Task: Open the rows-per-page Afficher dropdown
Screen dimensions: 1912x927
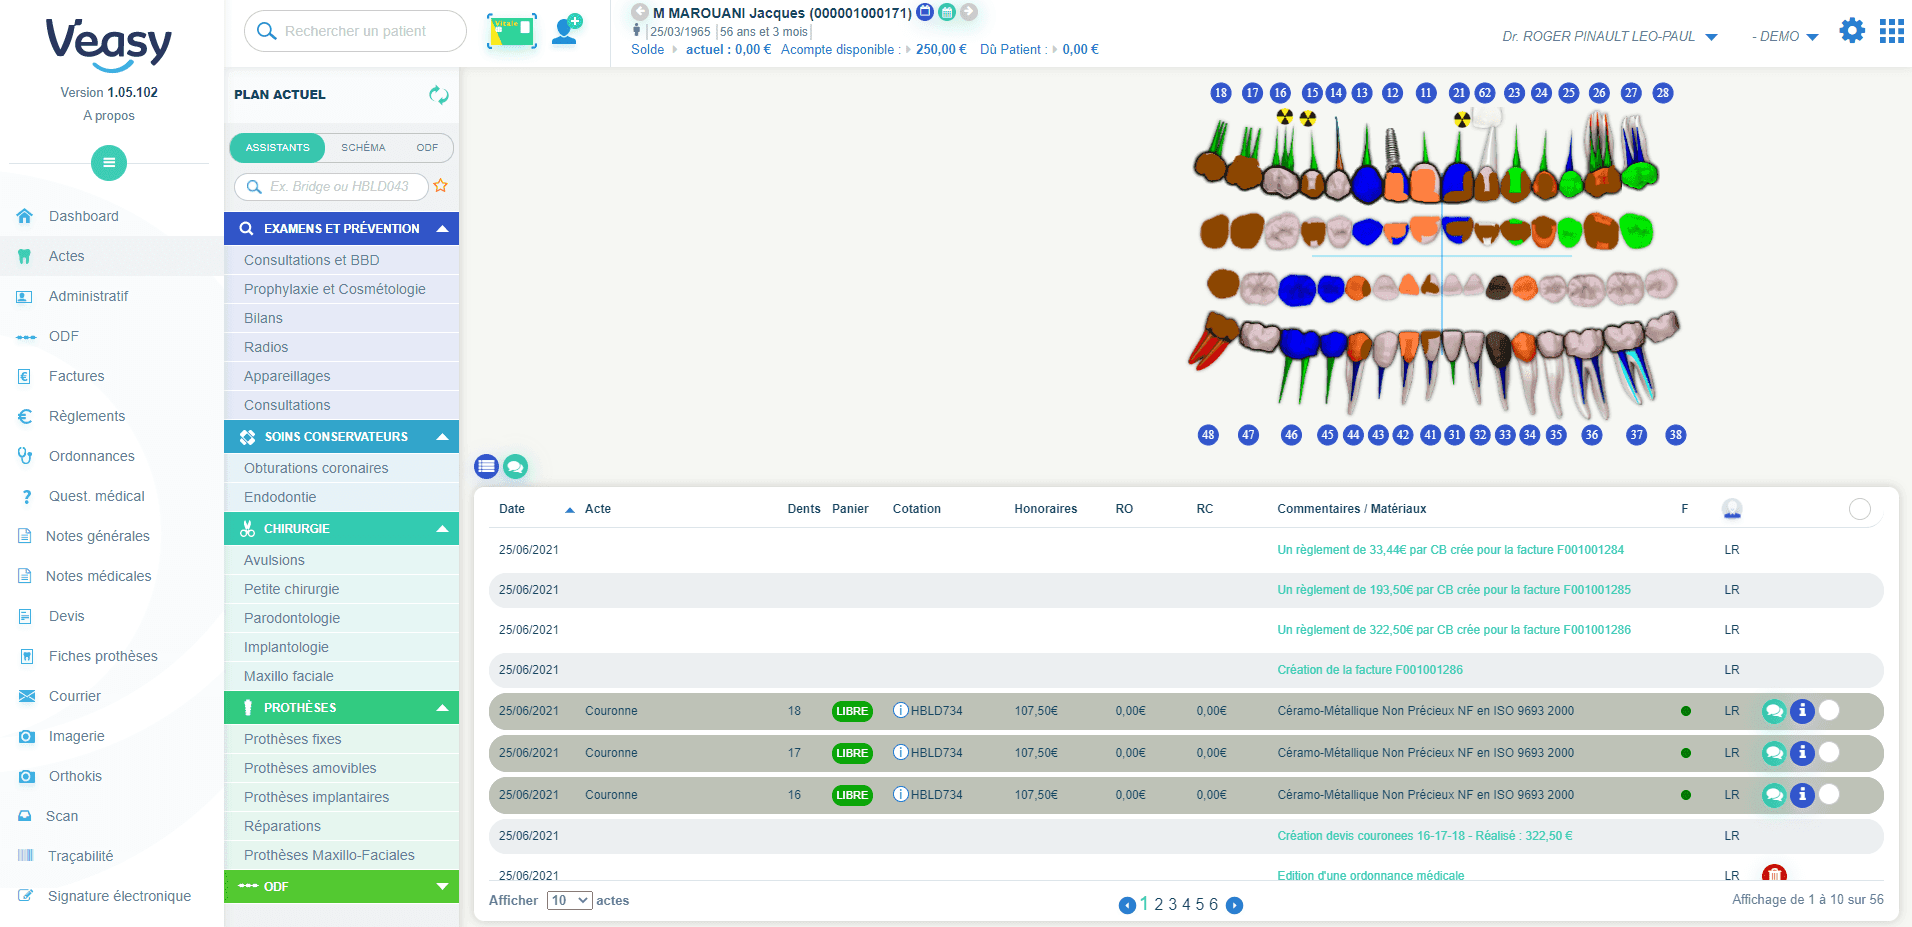Action: [569, 901]
